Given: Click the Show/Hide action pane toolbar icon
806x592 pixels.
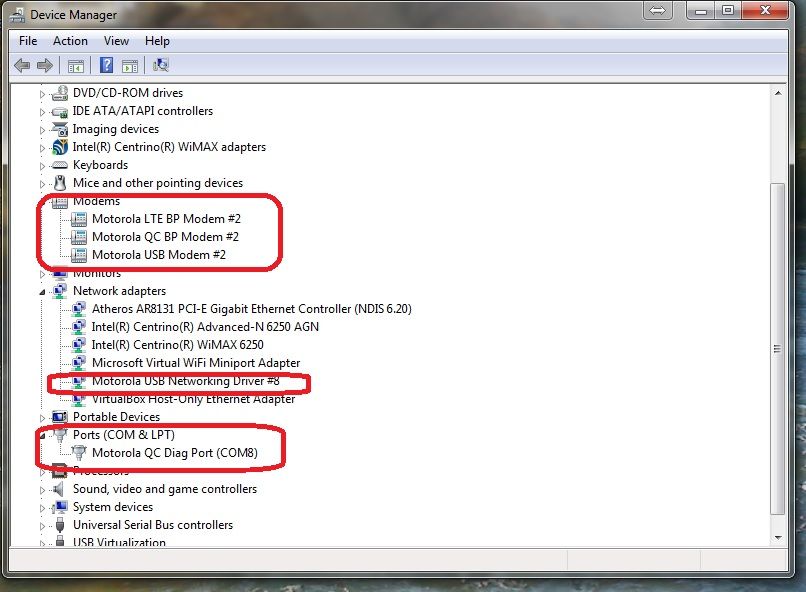Looking at the screenshot, I should coord(130,66).
